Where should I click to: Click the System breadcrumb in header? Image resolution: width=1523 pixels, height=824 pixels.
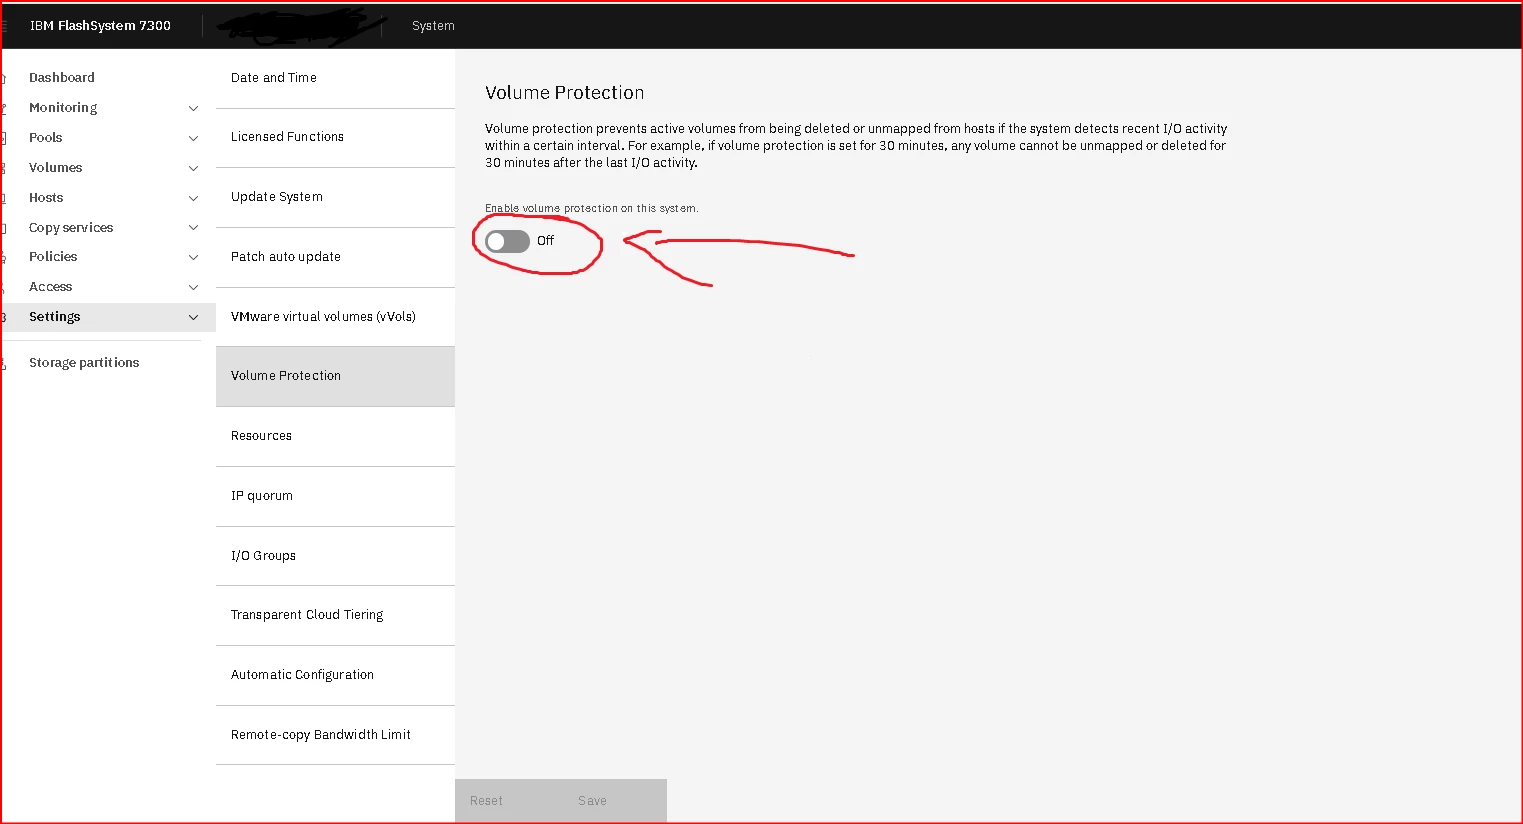point(433,26)
